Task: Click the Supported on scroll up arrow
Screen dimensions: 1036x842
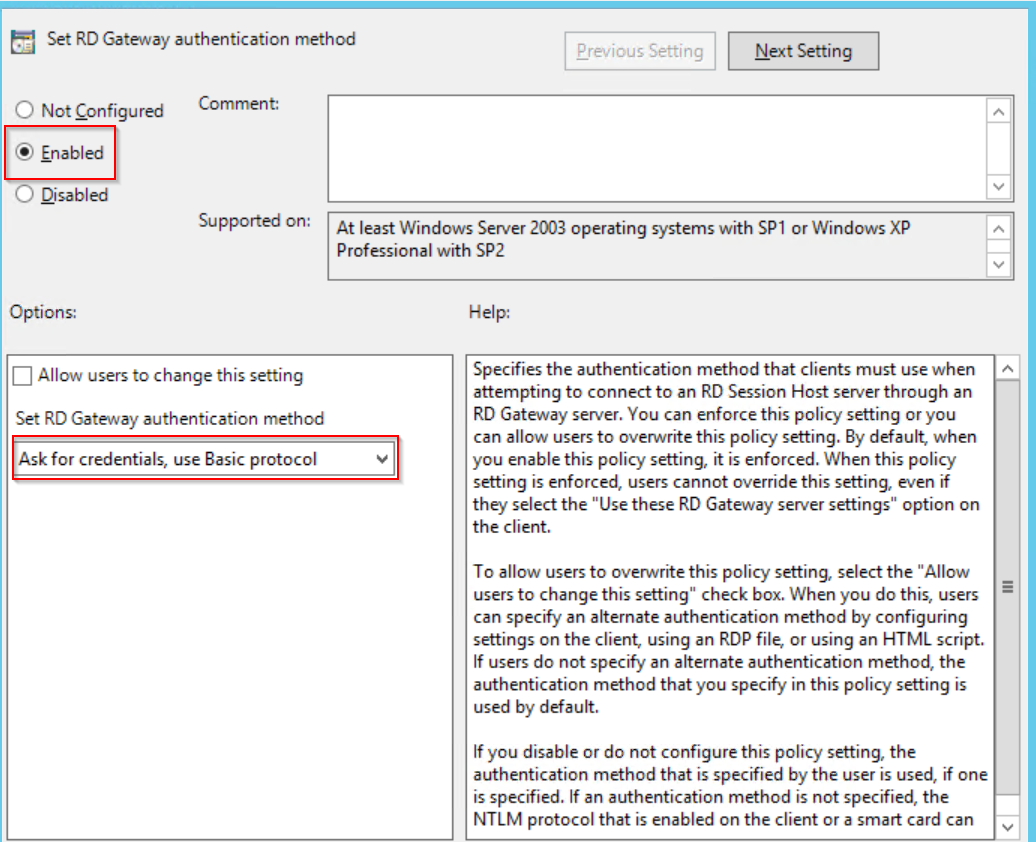Action: coord(999,229)
